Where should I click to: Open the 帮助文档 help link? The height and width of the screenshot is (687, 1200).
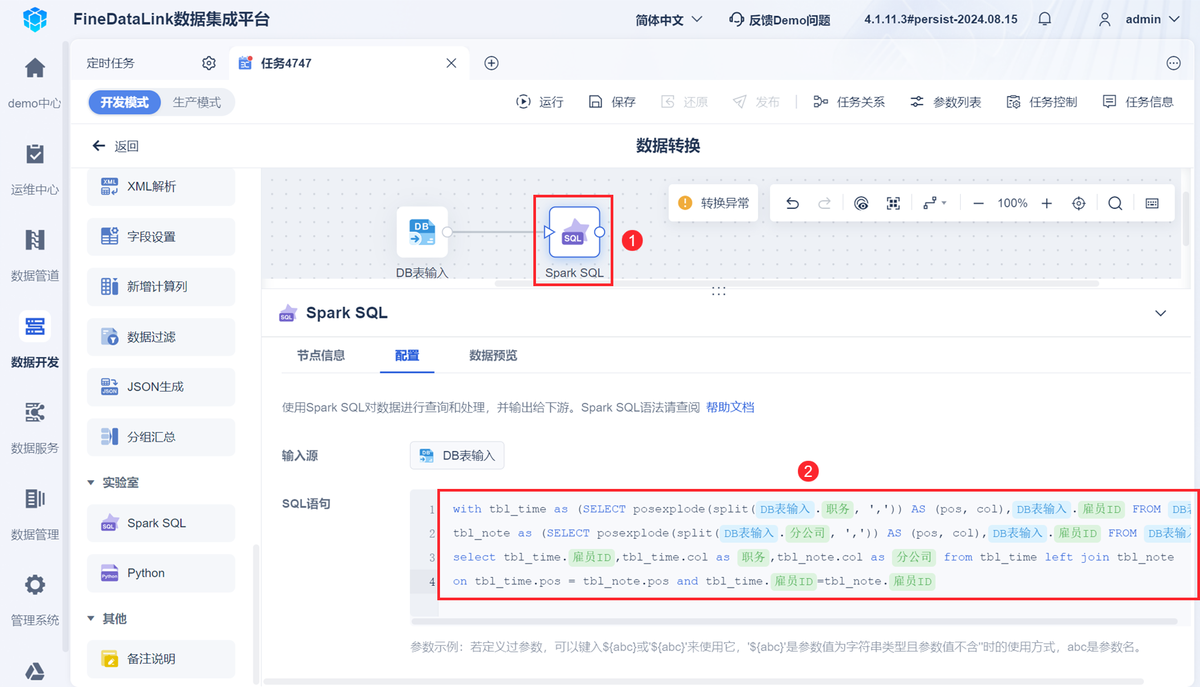730,407
